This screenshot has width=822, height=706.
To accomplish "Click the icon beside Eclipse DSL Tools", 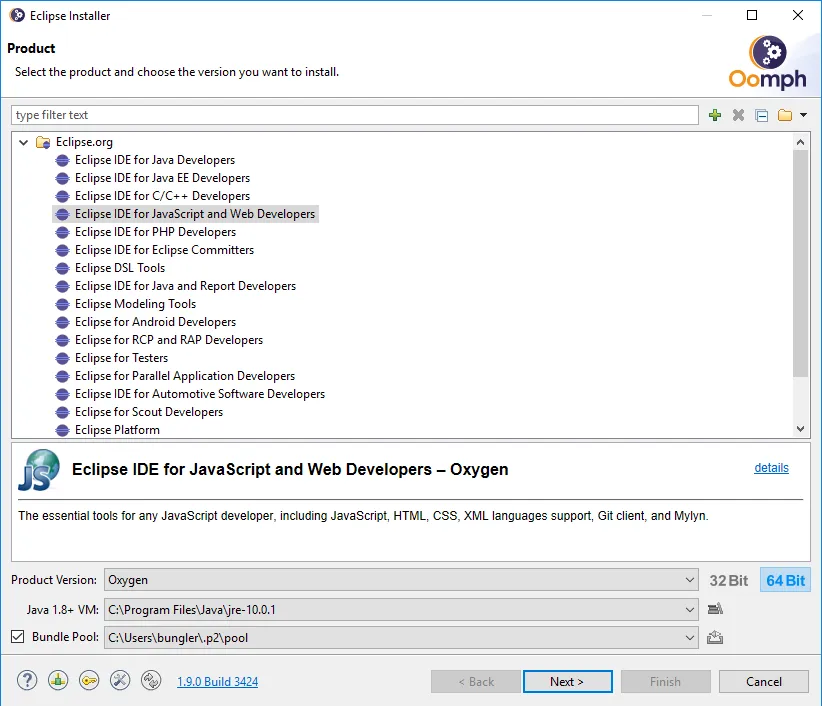I will click(x=62, y=268).
